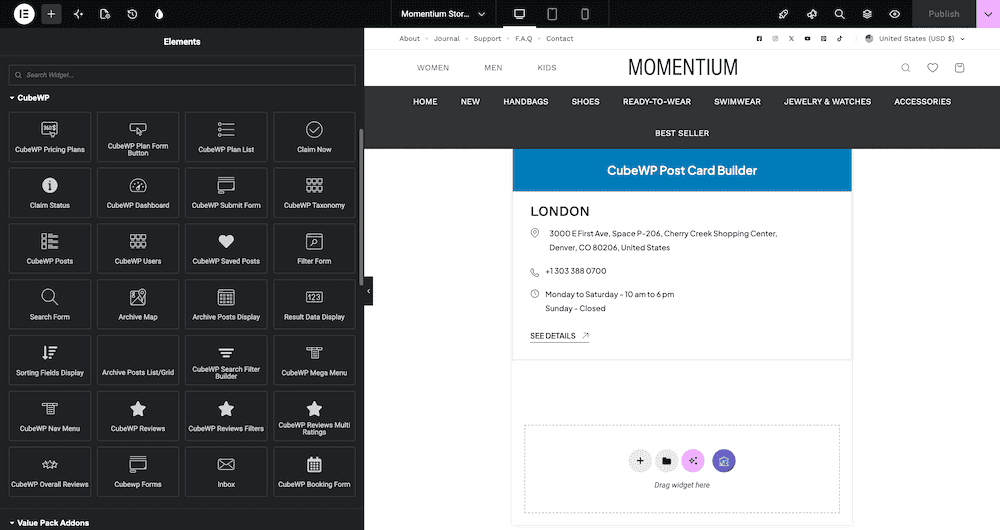Select CubeWP Pricing Plans widget
The image size is (1000, 530).
[50, 137]
